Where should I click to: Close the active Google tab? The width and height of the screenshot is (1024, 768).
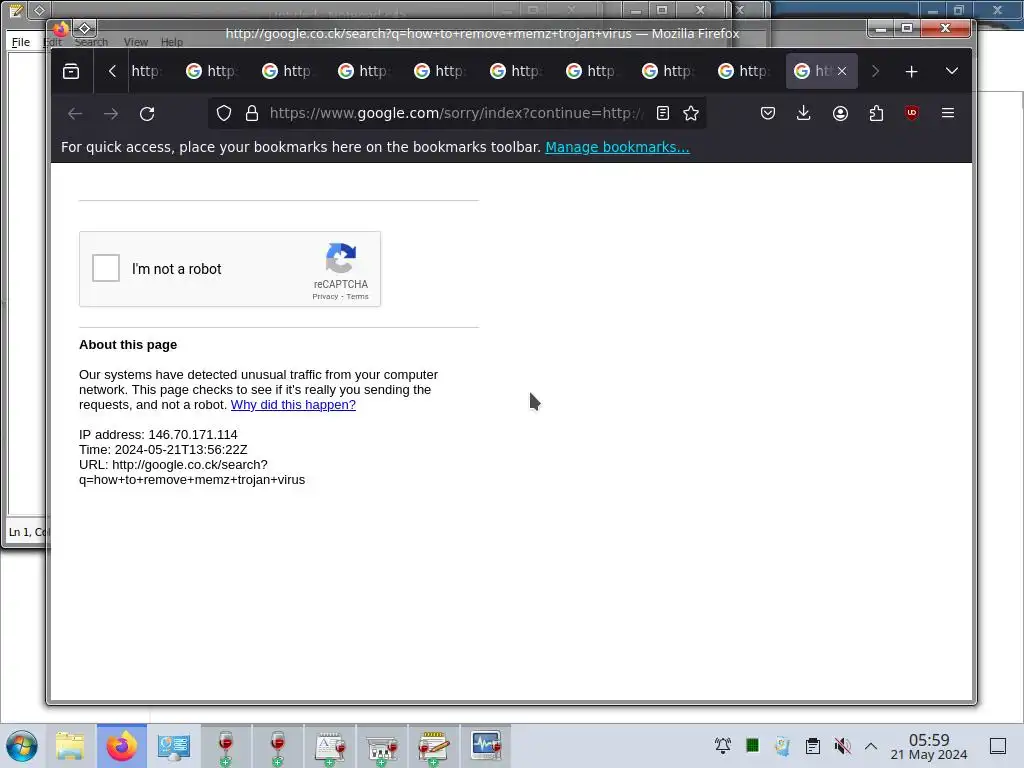pyautogui.click(x=842, y=71)
